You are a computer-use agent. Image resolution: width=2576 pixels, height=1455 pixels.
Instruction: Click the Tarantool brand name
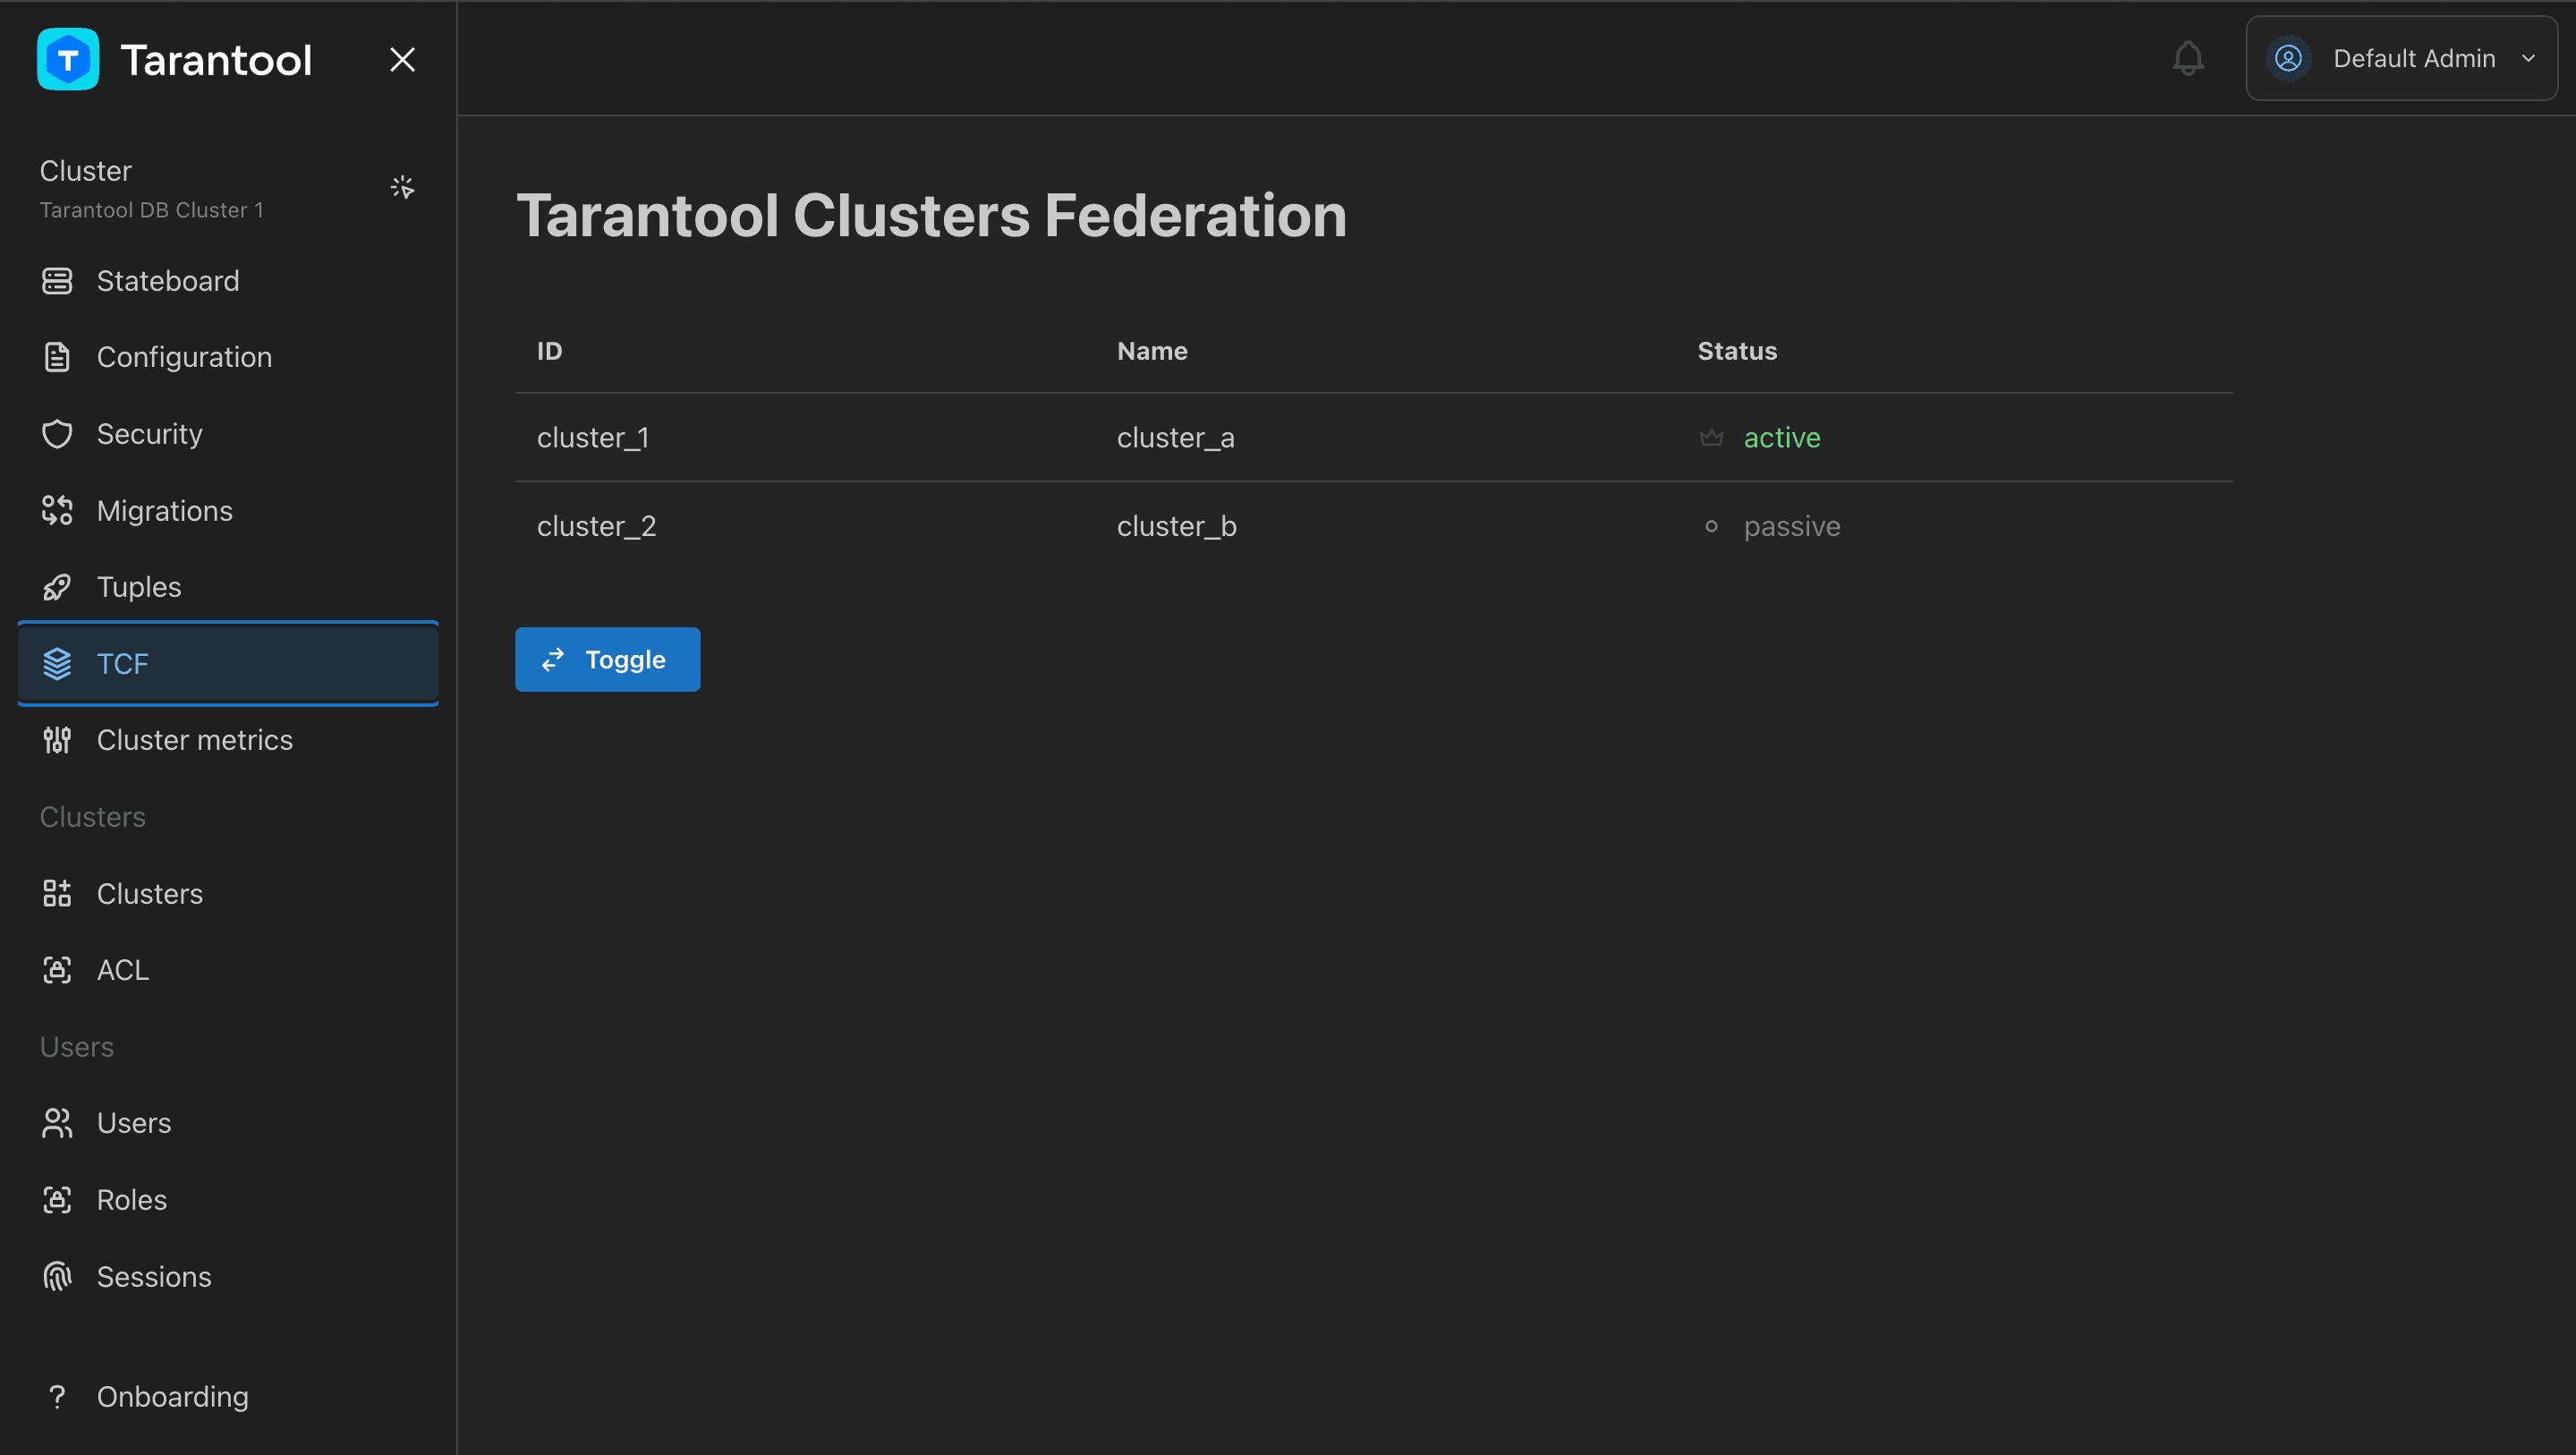coord(216,60)
